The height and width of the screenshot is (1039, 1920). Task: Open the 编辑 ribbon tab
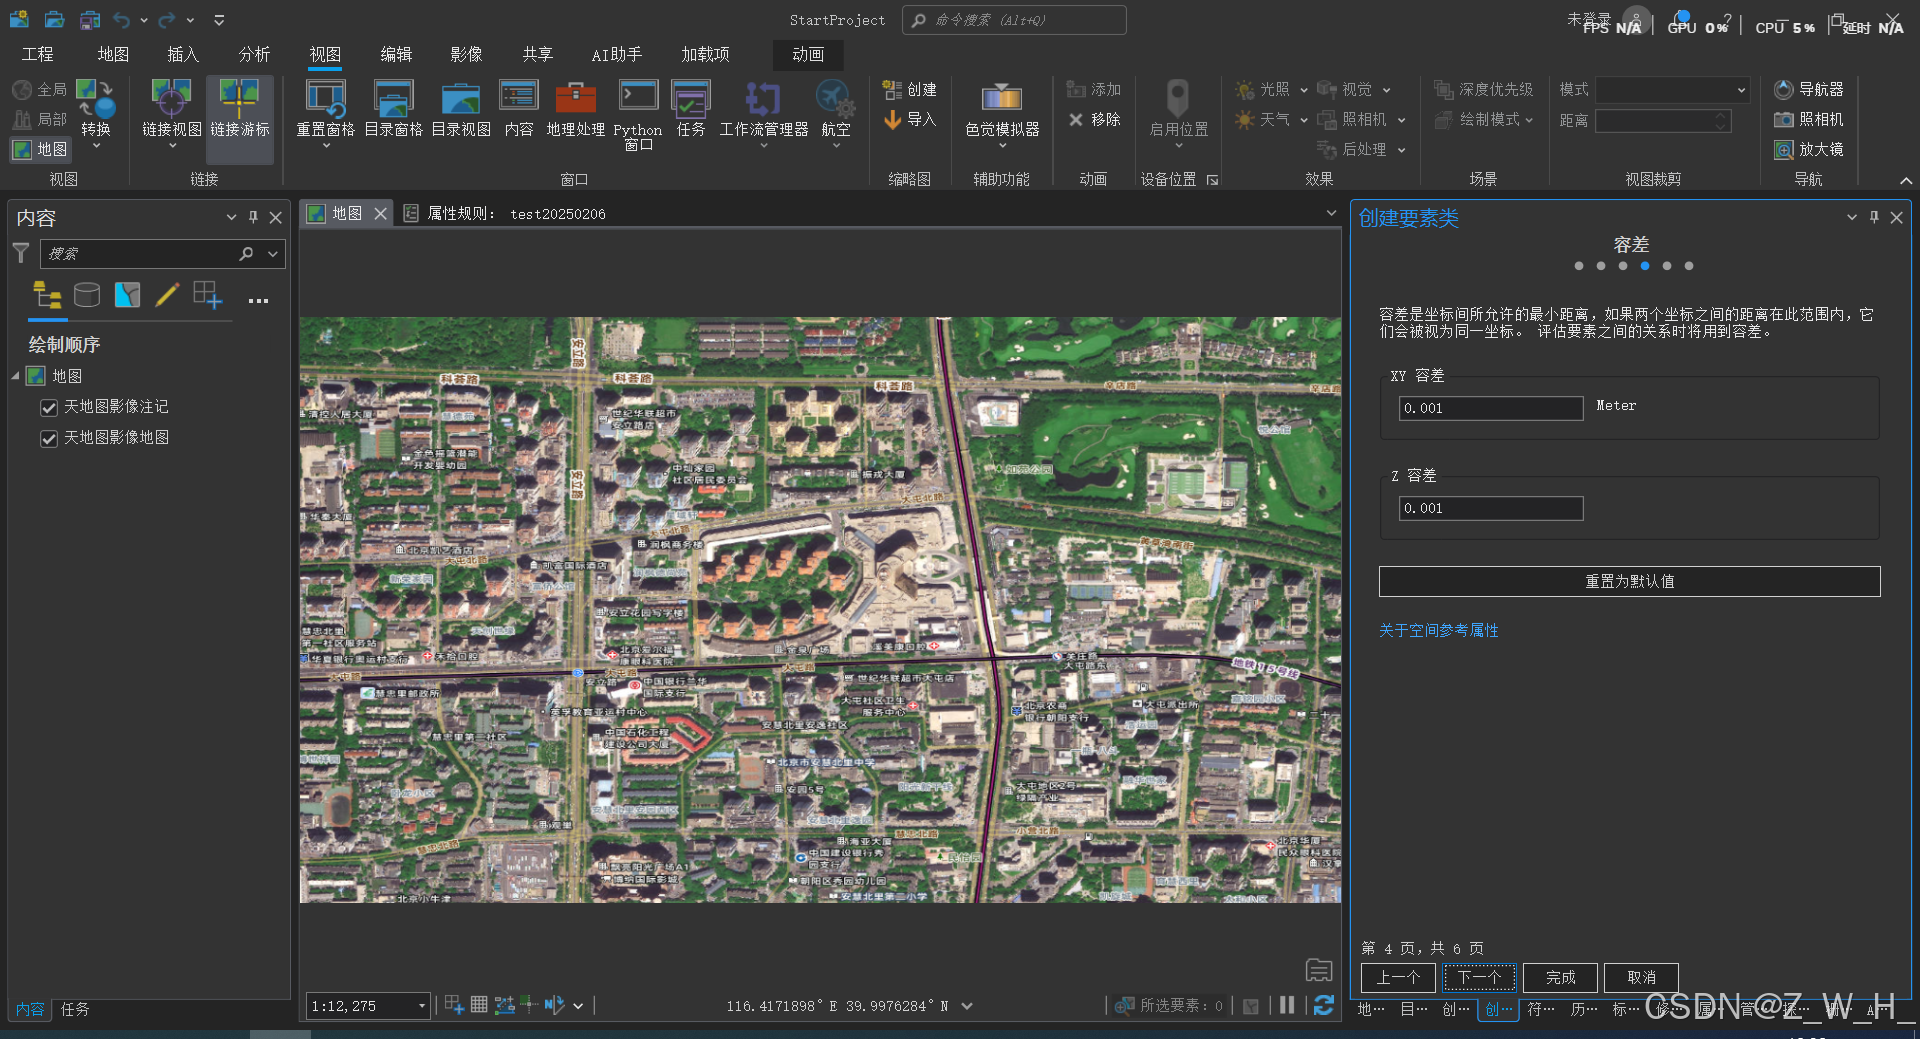point(396,54)
